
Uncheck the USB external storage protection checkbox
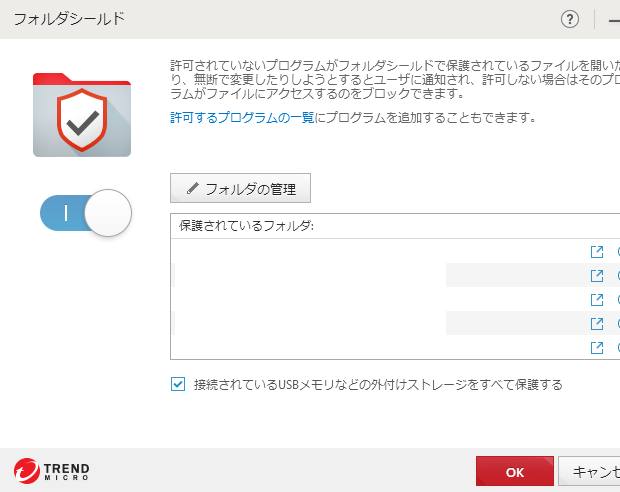point(178,384)
